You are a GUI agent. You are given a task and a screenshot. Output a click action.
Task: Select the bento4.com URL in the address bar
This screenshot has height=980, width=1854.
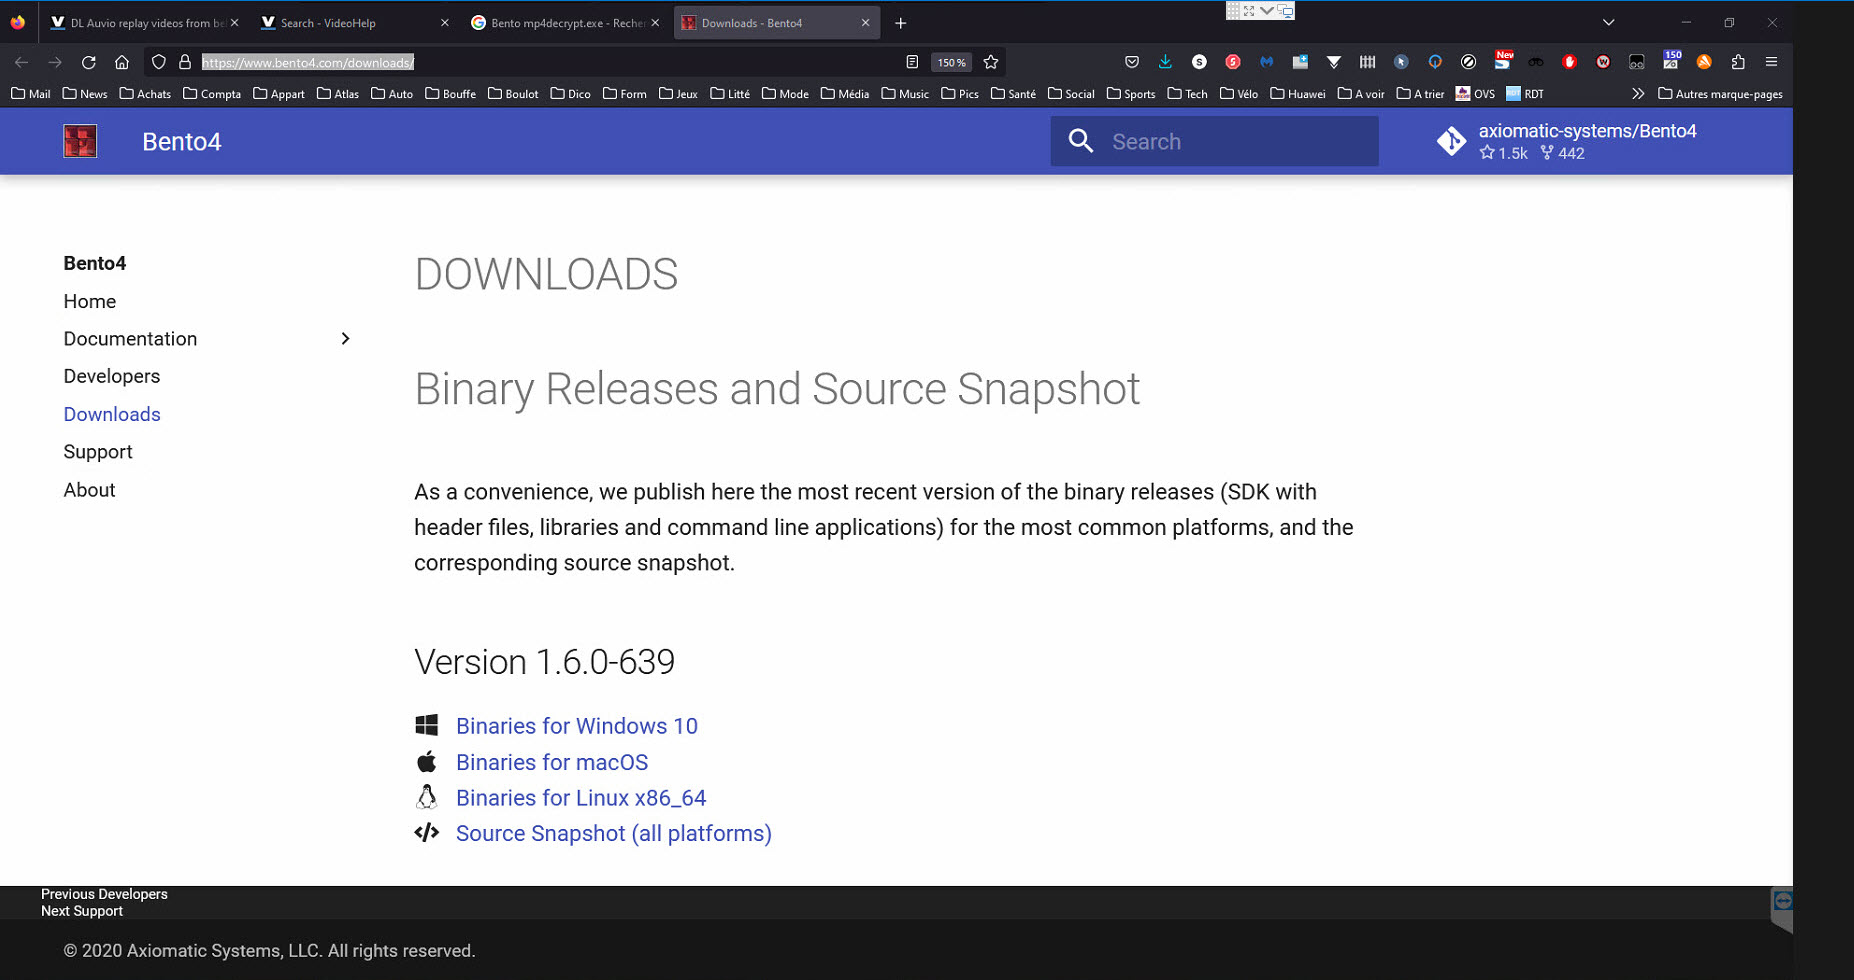coord(308,62)
